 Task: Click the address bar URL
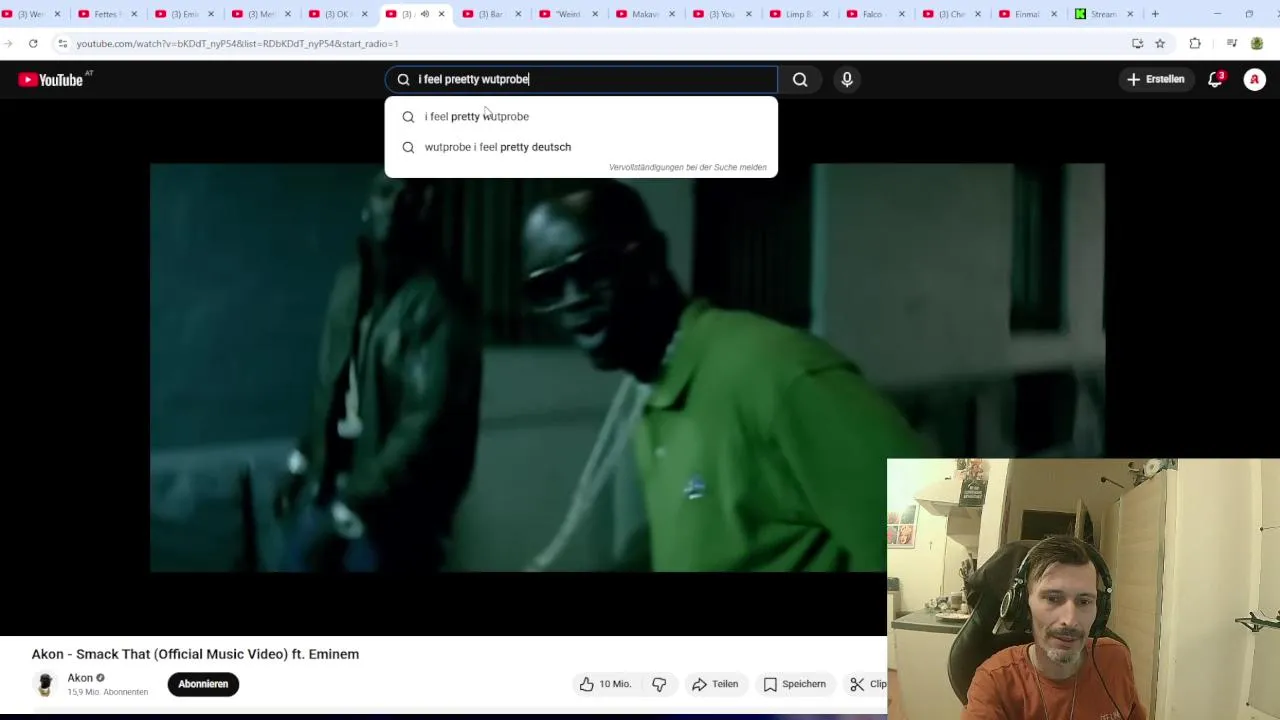click(x=237, y=44)
